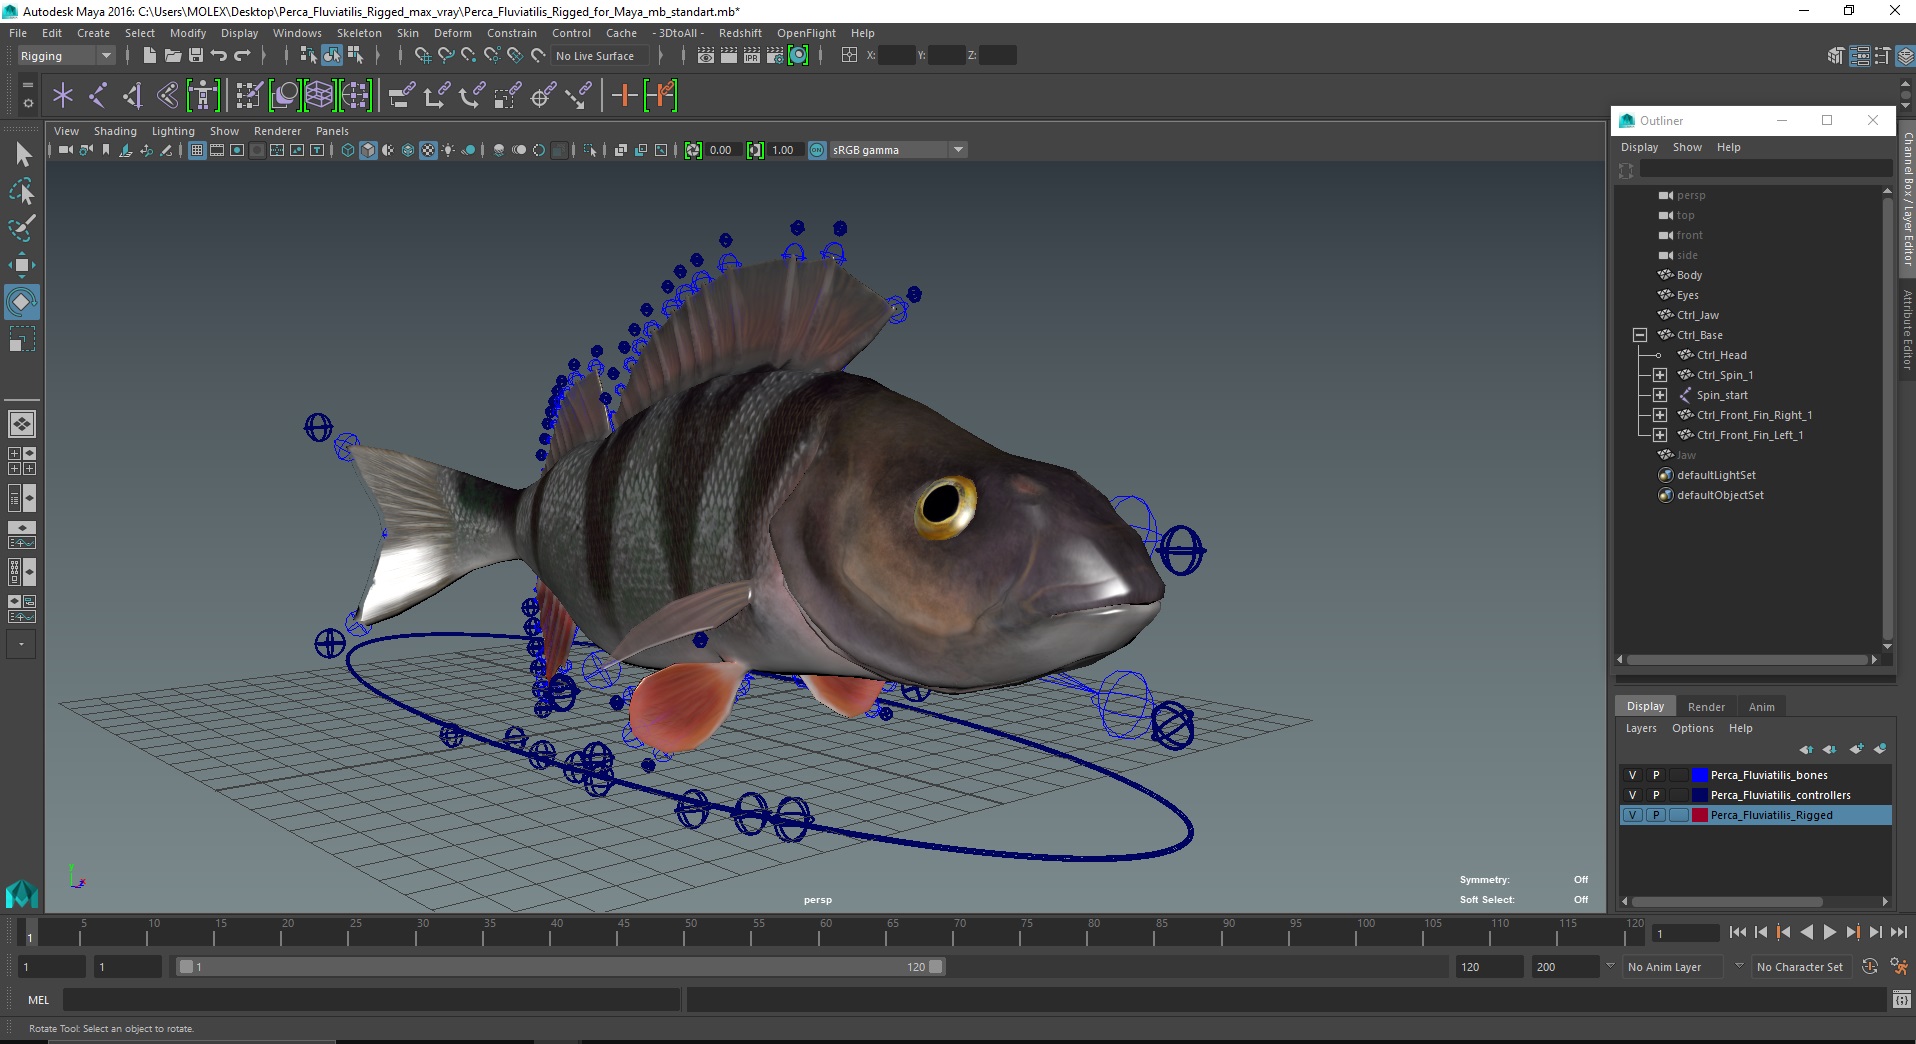
Task: Choose the Paint selection tool
Action: coord(22,228)
